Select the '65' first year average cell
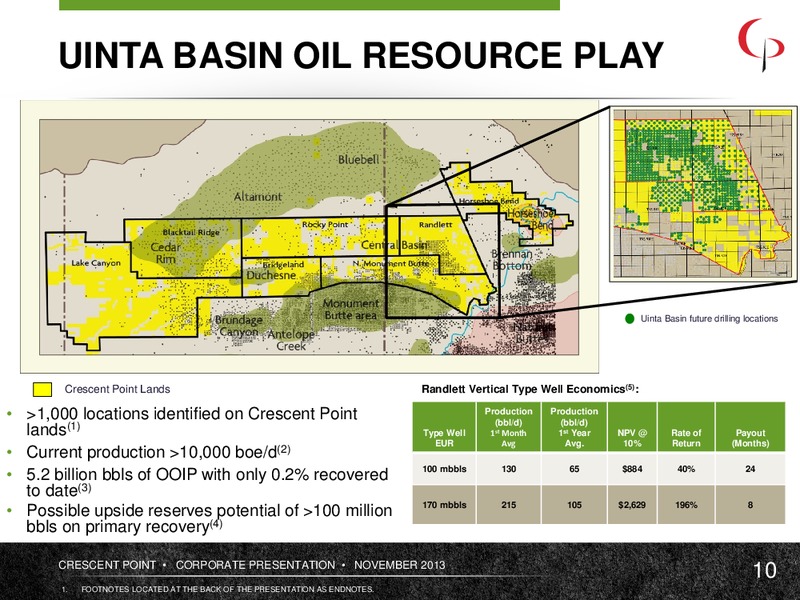Image resolution: width=800 pixels, height=600 pixels. [574, 469]
